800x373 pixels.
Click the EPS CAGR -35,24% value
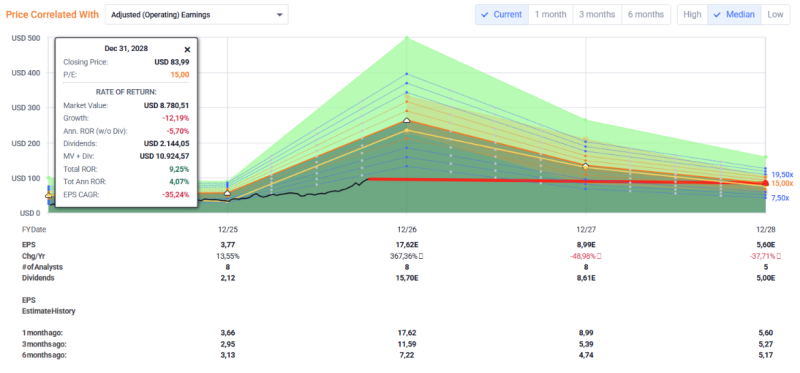tap(176, 194)
